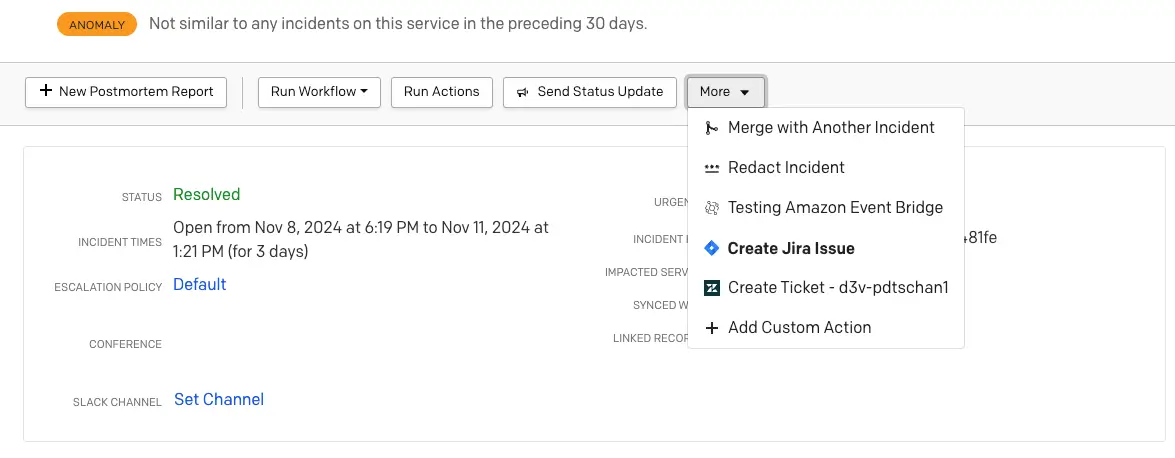Click the megaphone icon on Send Status Update

[522, 92]
